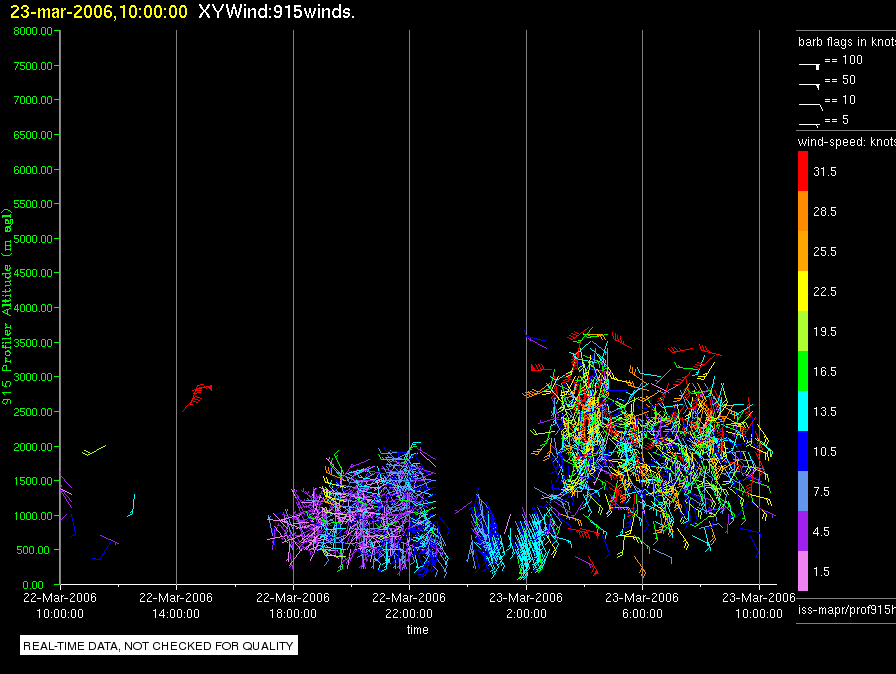The width and height of the screenshot is (896, 674).
Task: Click the 5-knot barb flag legend symbol
Action: point(810,124)
